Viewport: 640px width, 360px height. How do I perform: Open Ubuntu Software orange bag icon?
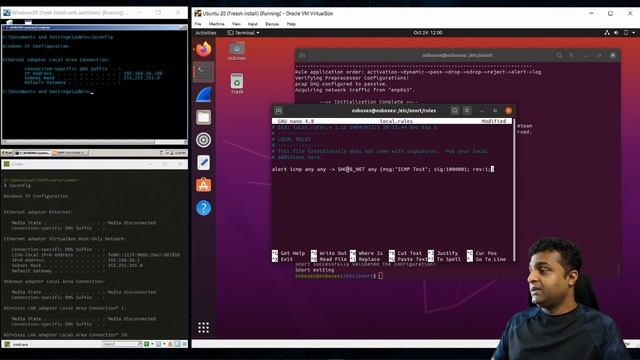tap(203, 185)
